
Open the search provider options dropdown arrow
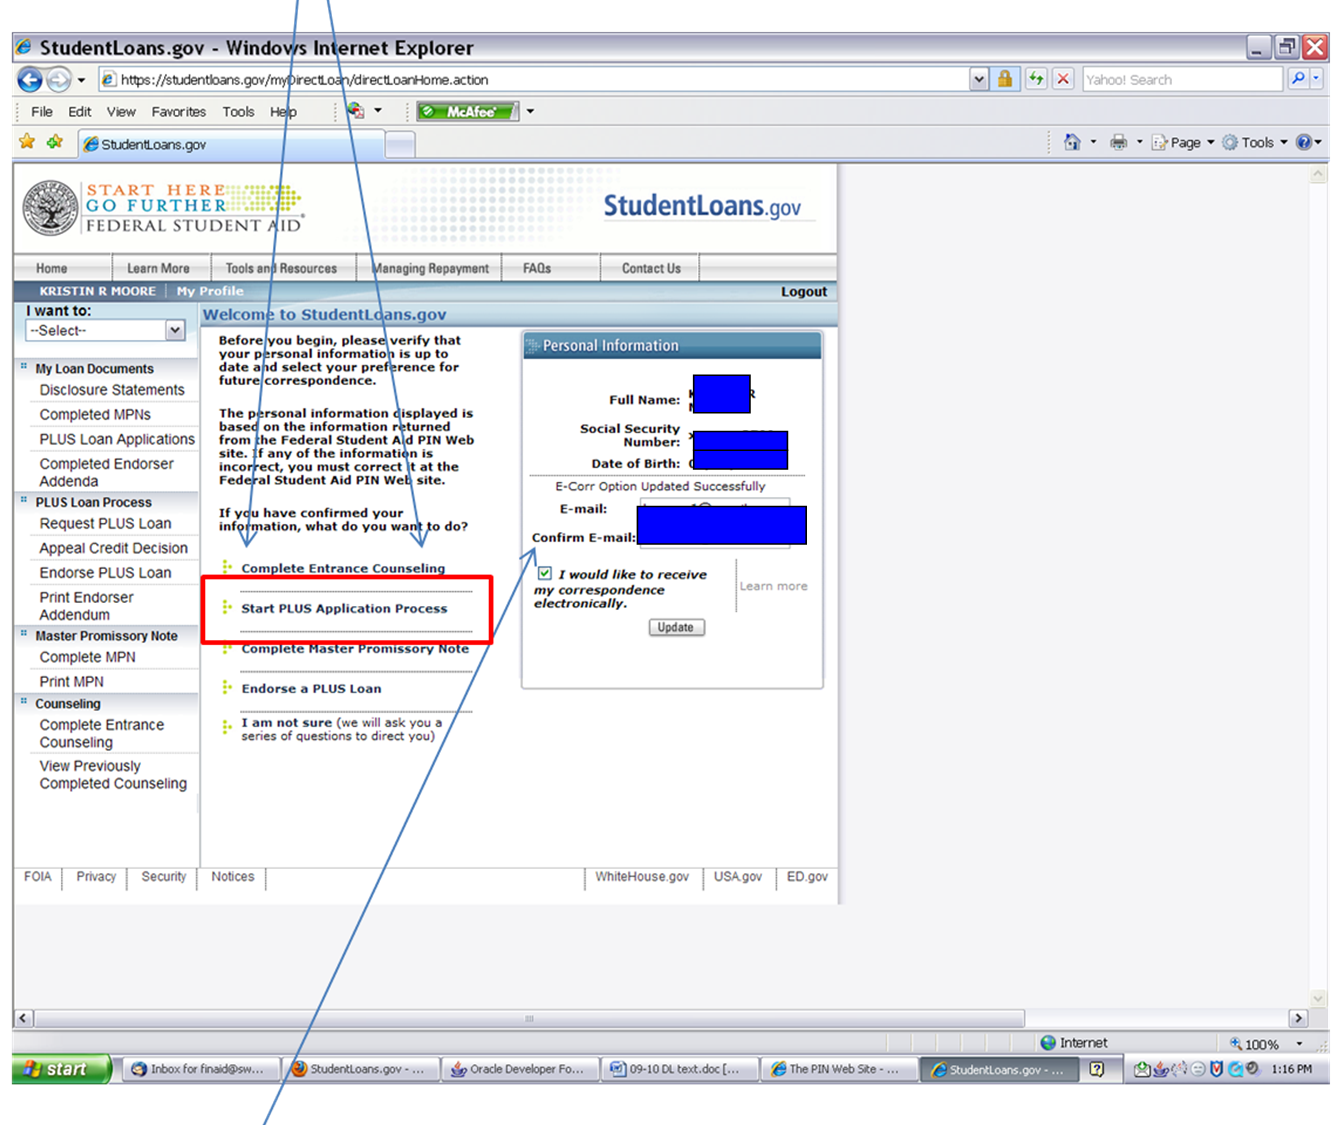(x=1317, y=79)
